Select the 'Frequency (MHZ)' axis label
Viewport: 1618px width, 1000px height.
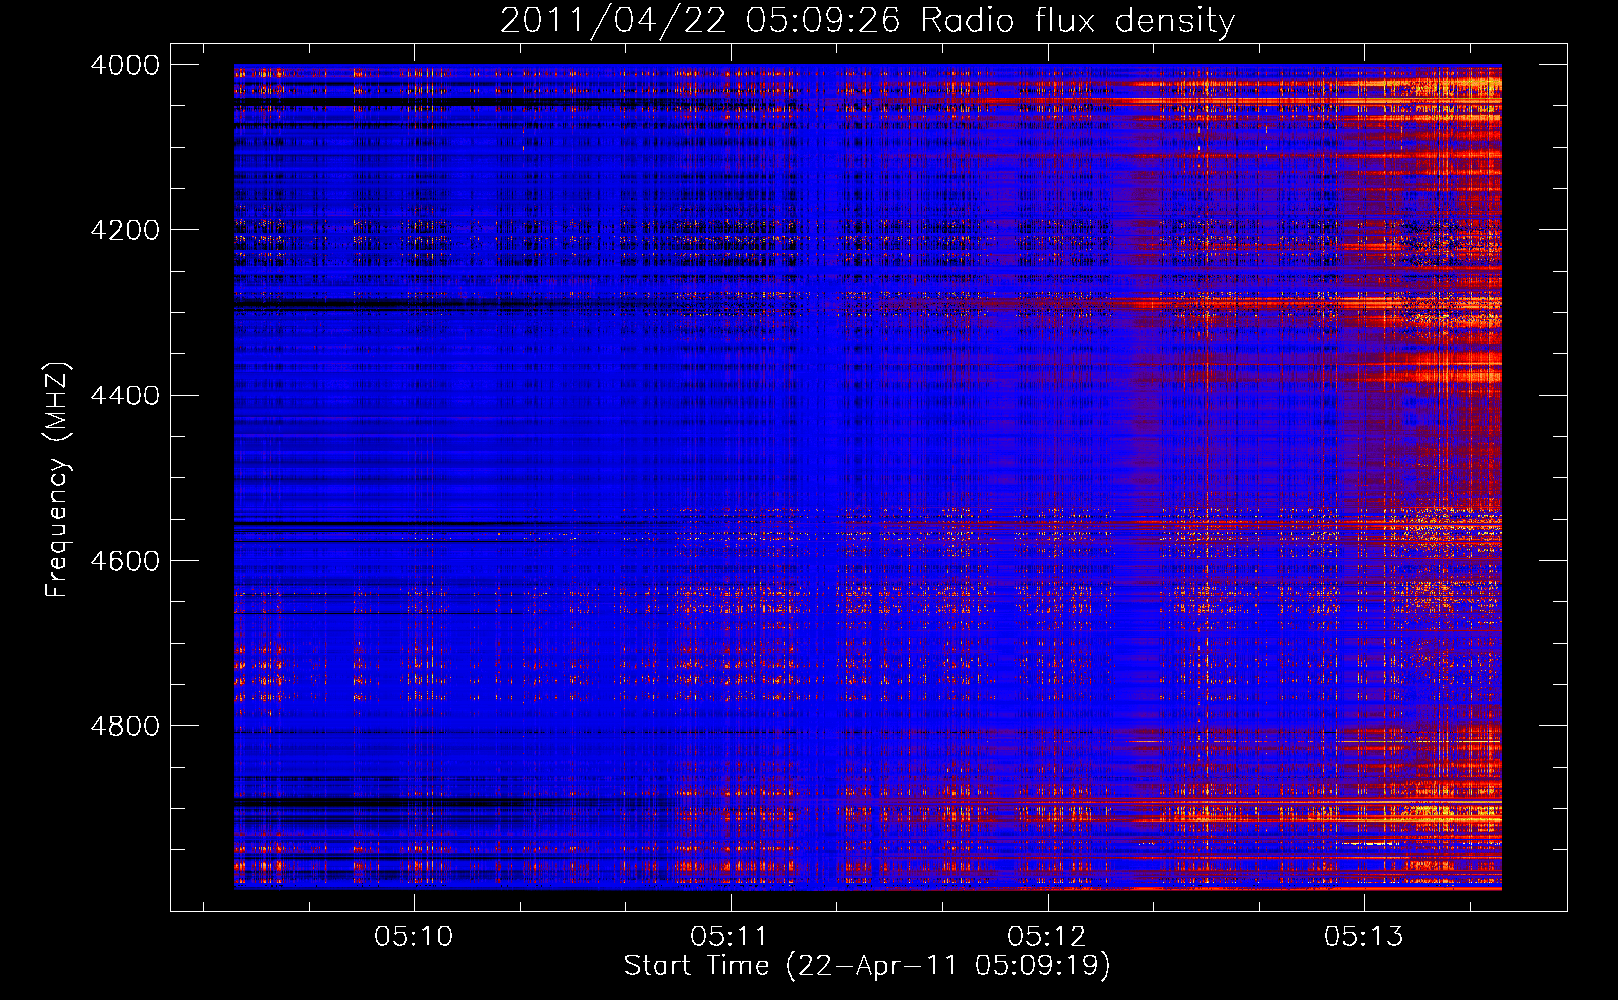(x=58, y=480)
